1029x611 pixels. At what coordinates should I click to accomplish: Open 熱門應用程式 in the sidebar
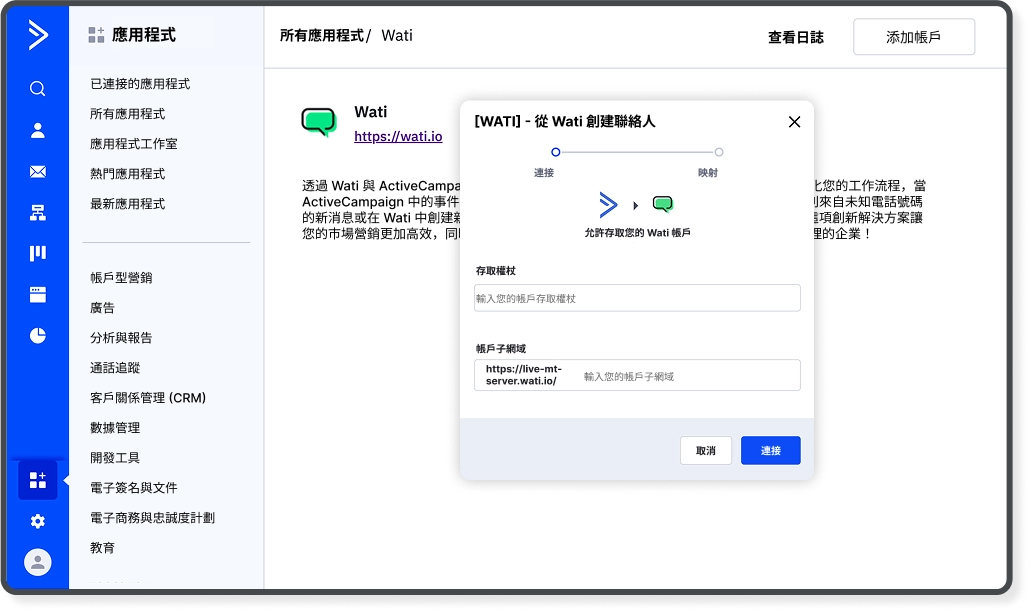pyautogui.click(x=127, y=174)
